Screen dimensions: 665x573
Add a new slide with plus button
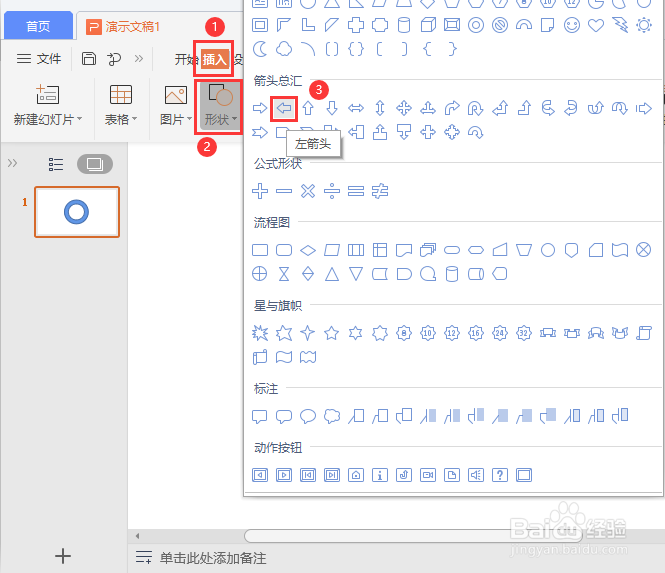point(63,556)
